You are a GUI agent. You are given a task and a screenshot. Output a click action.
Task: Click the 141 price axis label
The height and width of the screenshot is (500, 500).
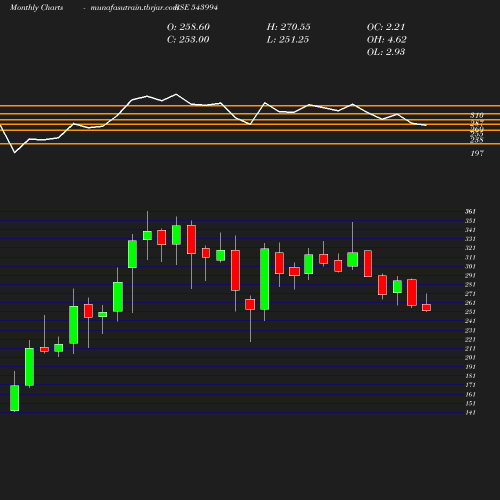470,412
